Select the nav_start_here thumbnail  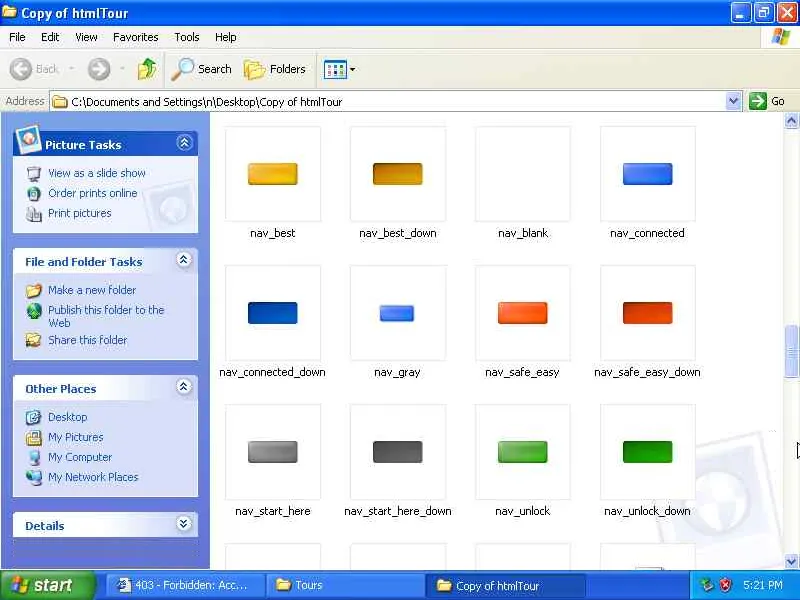pos(272,452)
